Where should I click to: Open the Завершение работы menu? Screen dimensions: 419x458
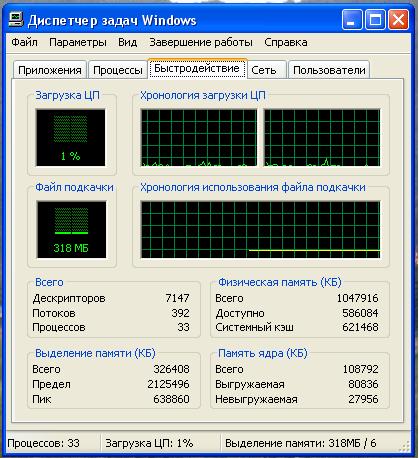[x=201, y=42]
